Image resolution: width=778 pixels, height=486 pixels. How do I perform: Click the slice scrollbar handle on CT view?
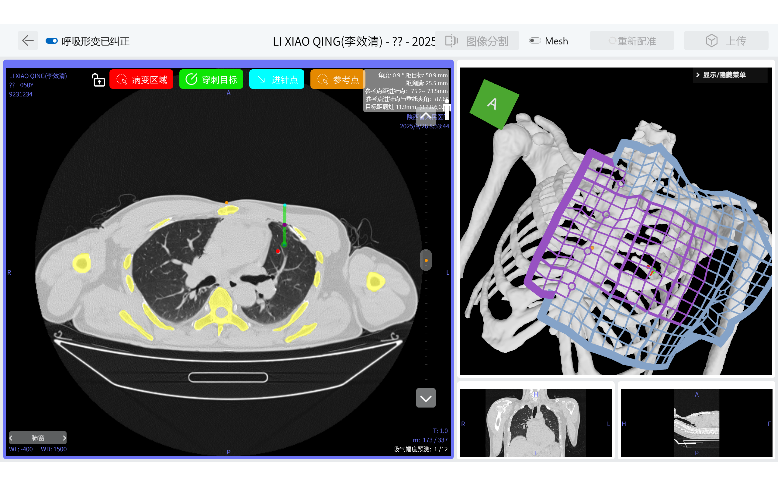point(426,260)
